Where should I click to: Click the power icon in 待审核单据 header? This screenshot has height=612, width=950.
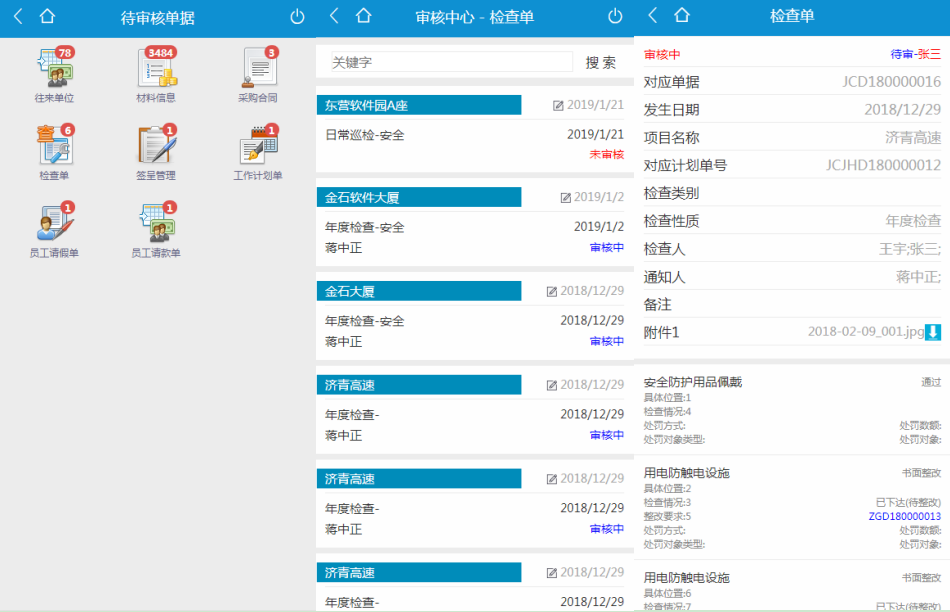(297, 17)
